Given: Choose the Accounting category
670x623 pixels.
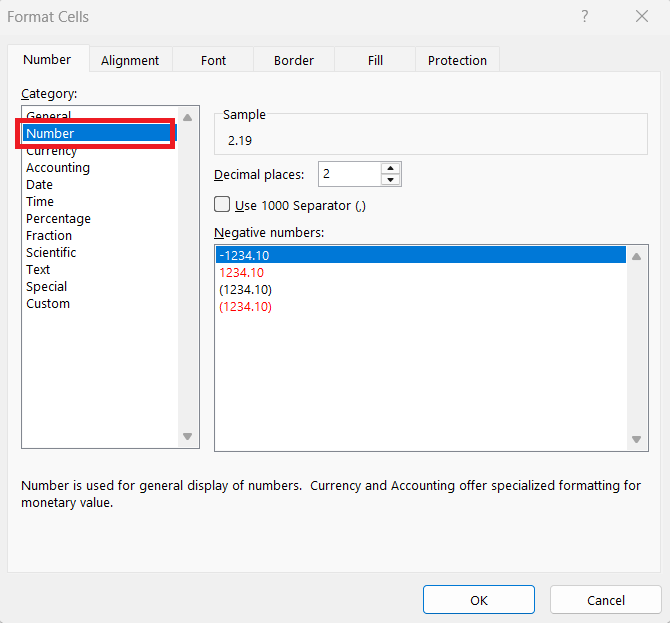Looking at the screenshot, I should tap(100, 168).
